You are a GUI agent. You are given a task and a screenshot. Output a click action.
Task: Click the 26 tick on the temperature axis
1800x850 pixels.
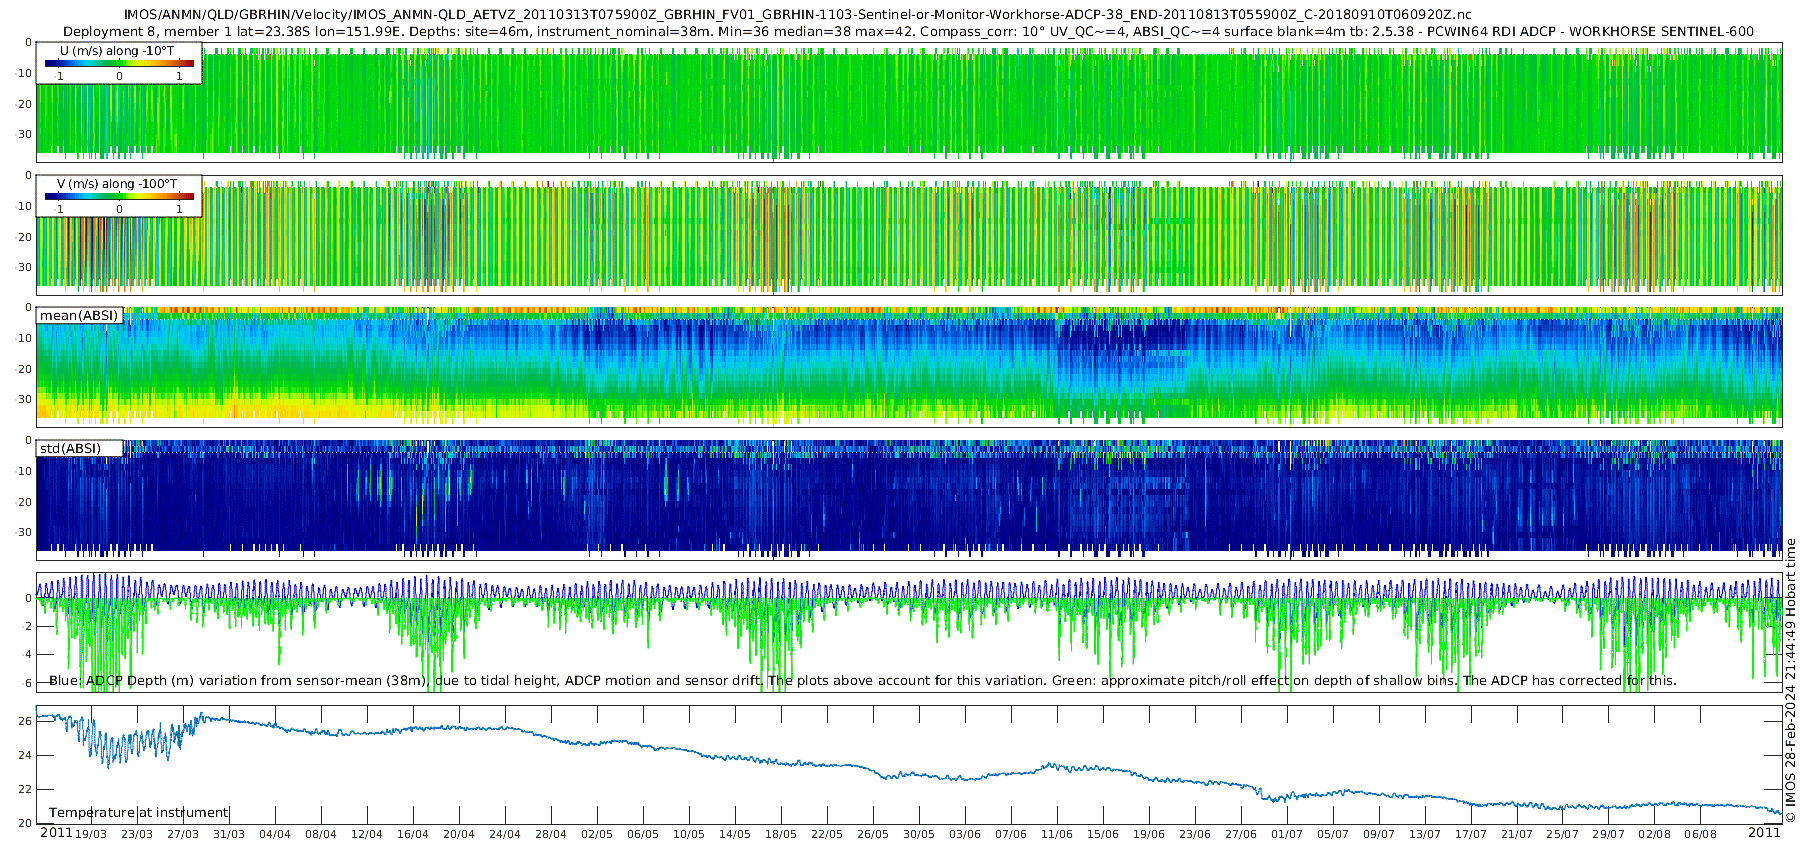[x=26, y=720]
